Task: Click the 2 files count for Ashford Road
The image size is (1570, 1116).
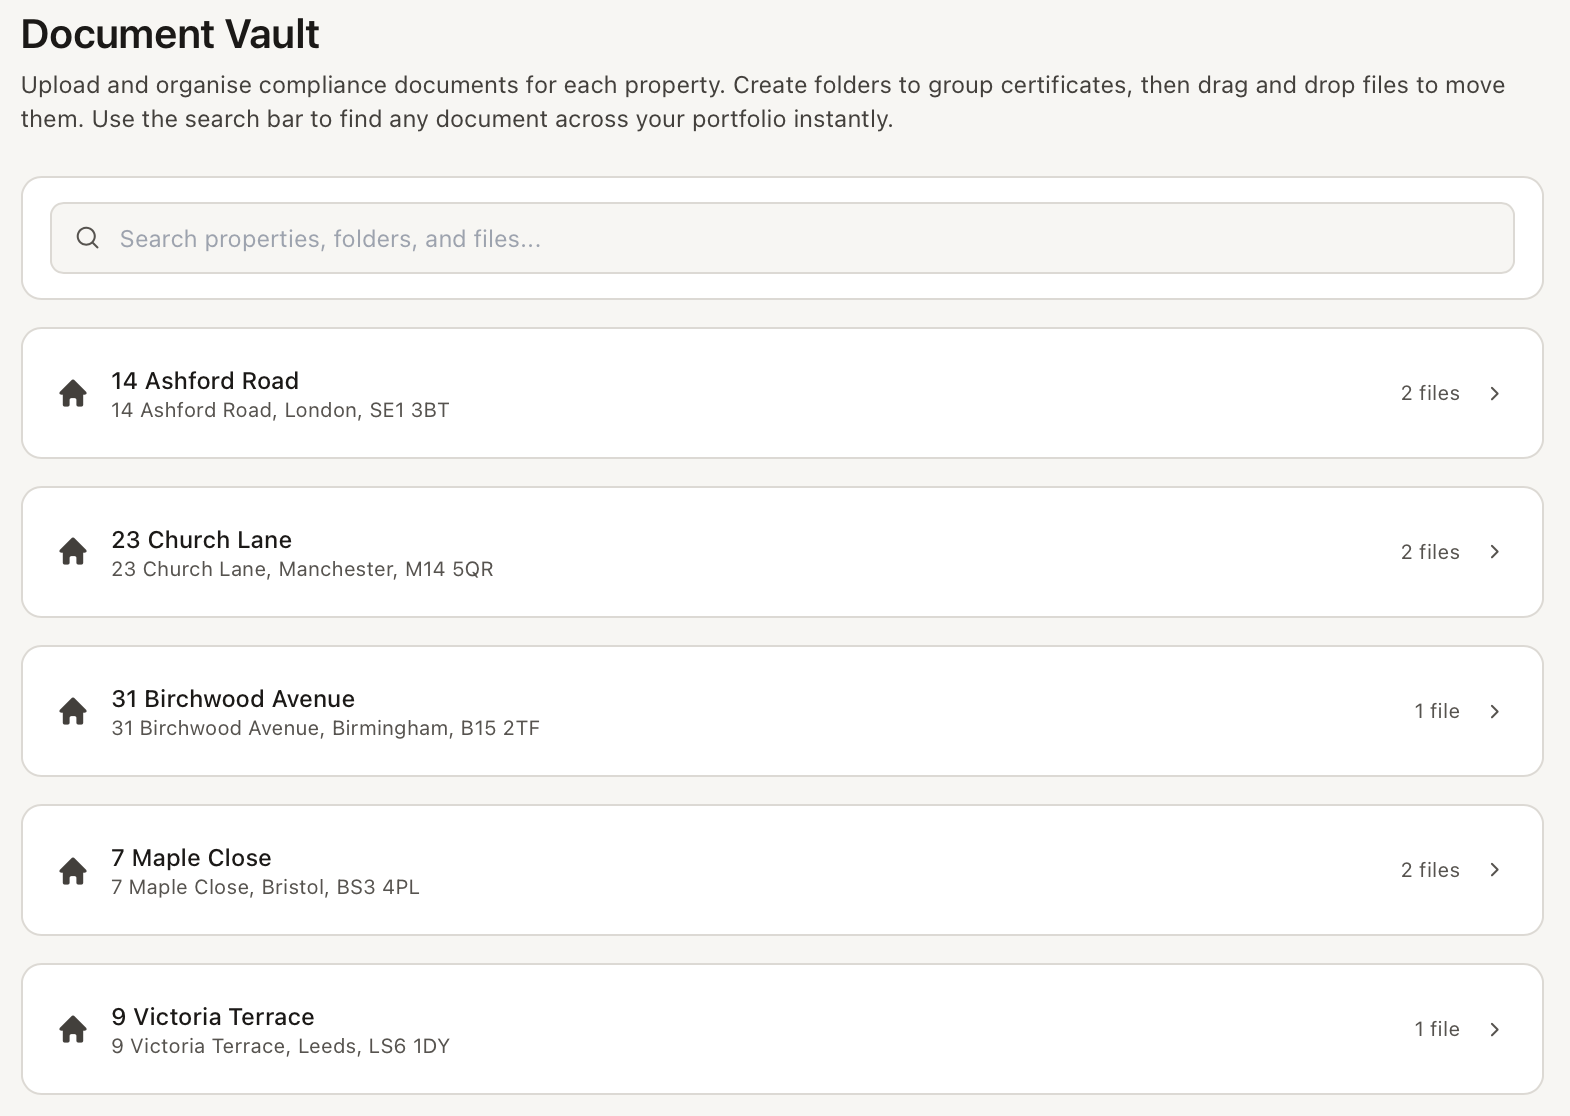Action: 1430,393
